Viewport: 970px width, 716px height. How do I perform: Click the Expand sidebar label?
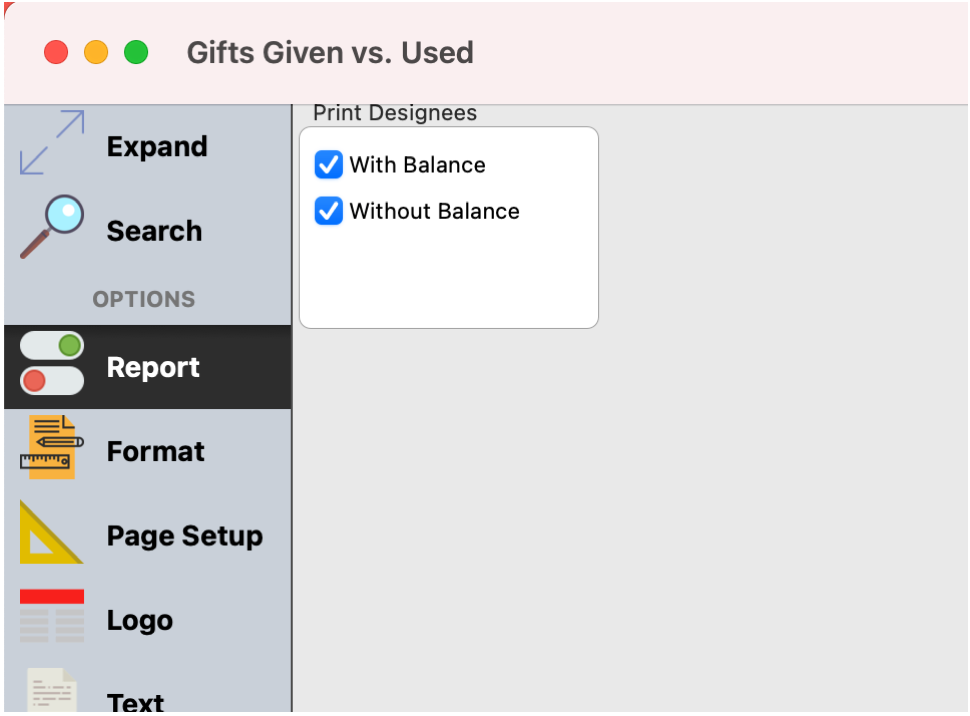157,147
